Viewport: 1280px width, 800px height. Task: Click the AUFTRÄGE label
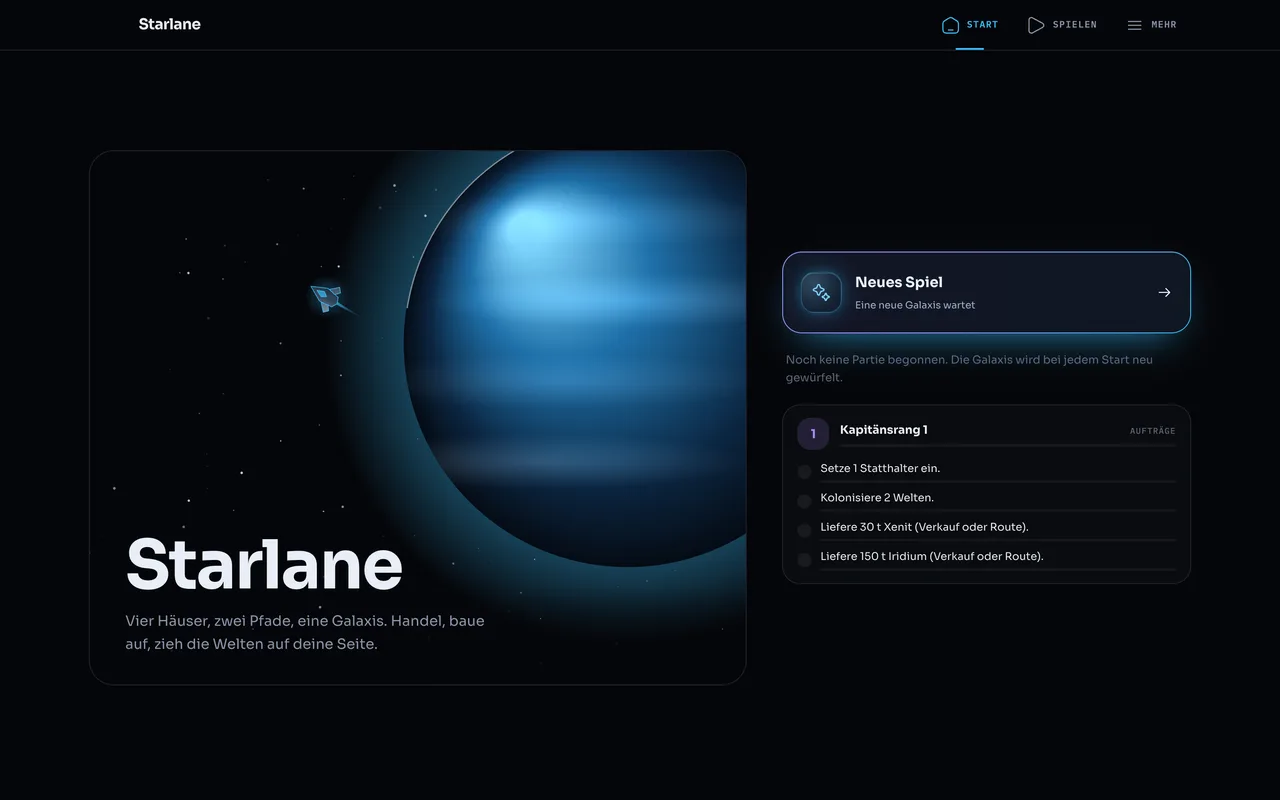pyautogui.click(x=1152, y=431)
